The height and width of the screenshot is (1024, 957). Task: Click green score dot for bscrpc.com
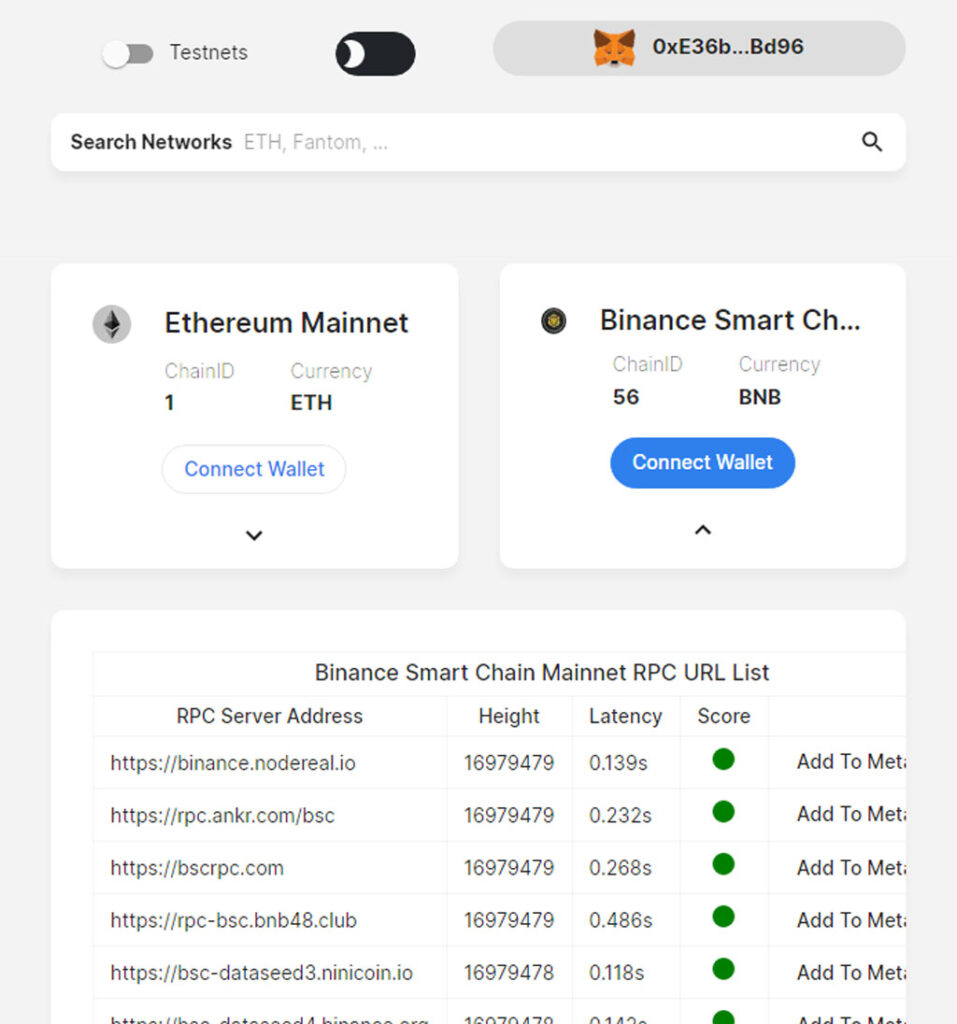(723, 864)
